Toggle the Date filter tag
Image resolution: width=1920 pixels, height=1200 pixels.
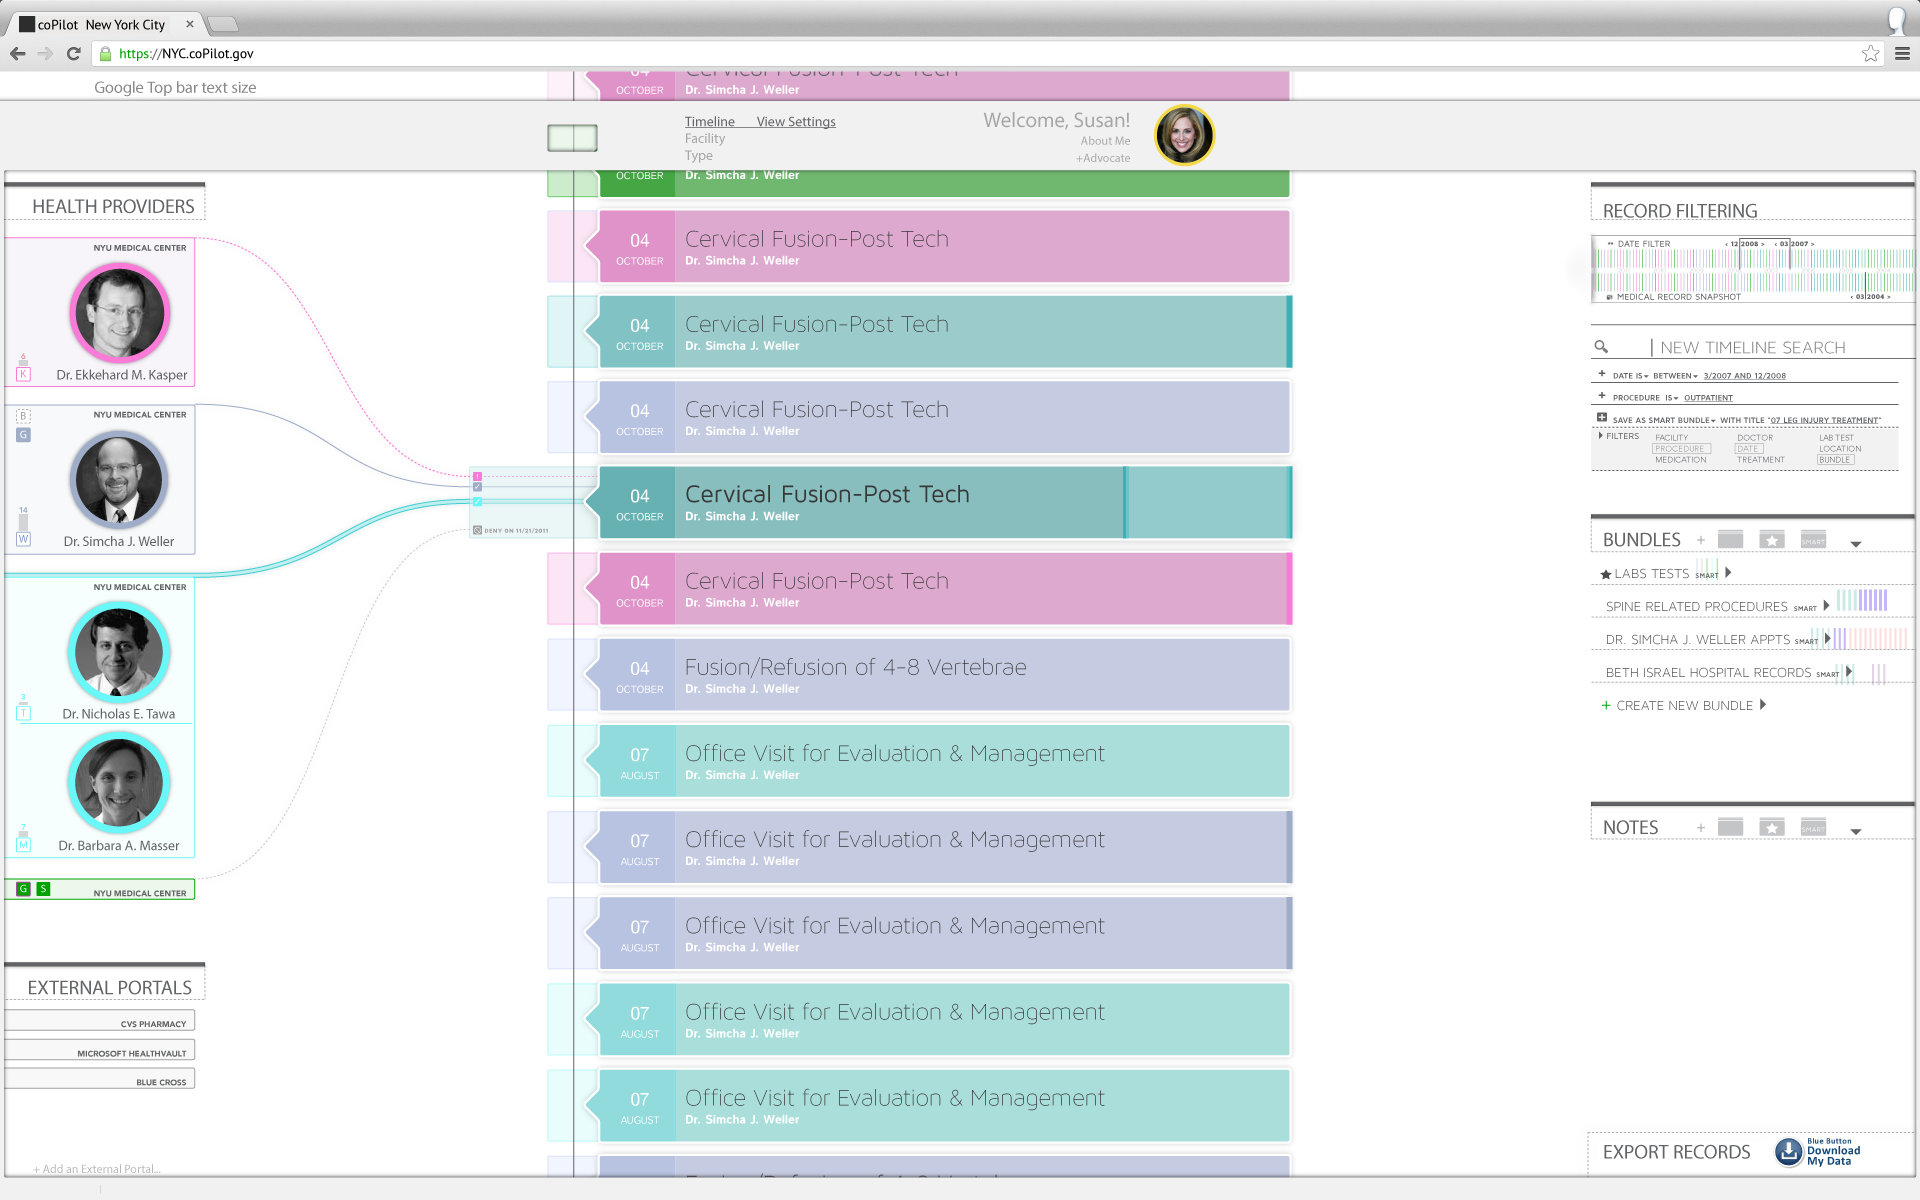point(1748,449)
